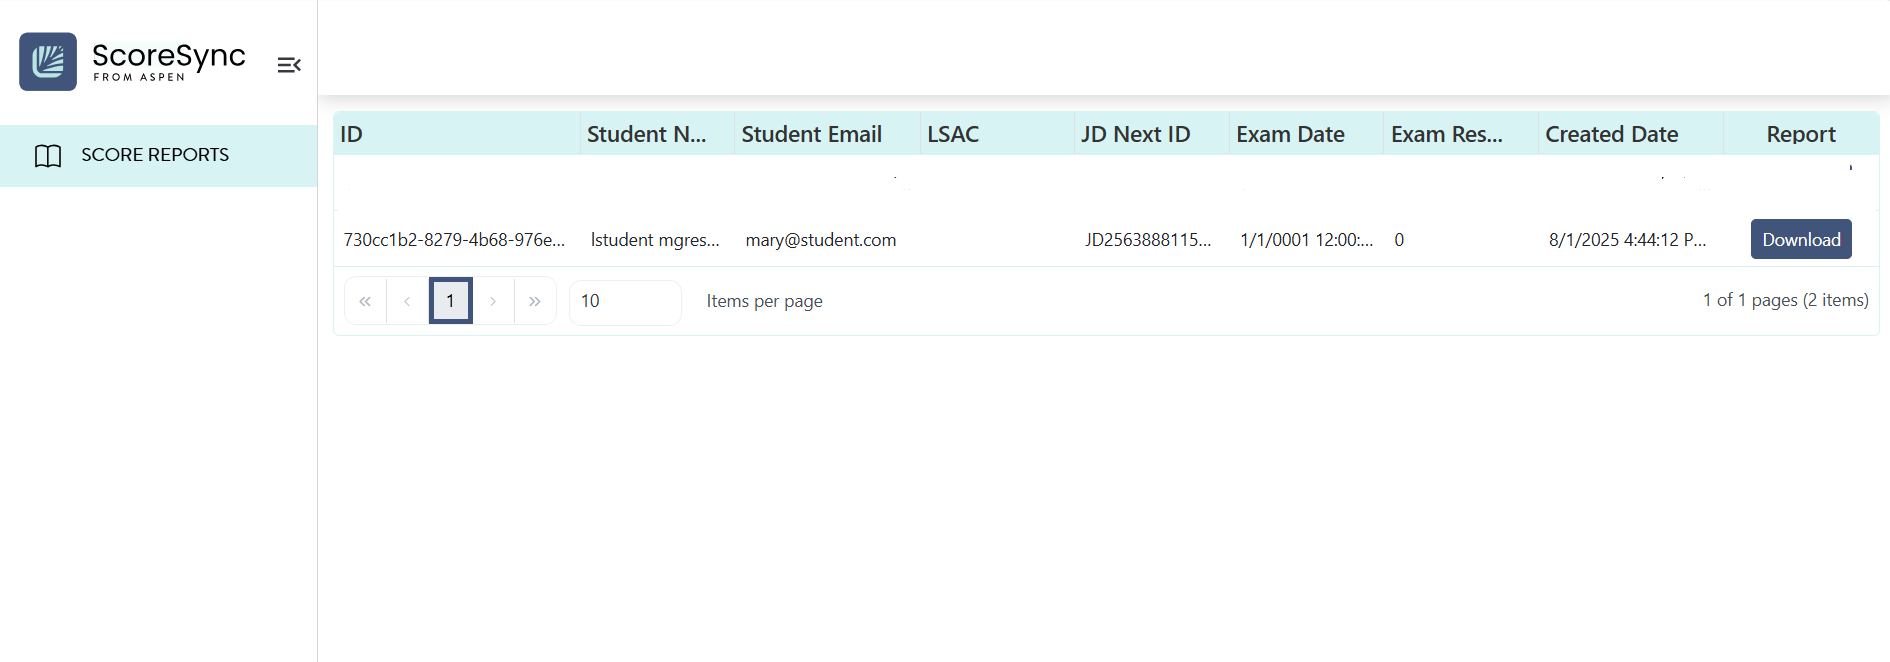
Task: Select page 1 in the pagination
Action: 451,301
